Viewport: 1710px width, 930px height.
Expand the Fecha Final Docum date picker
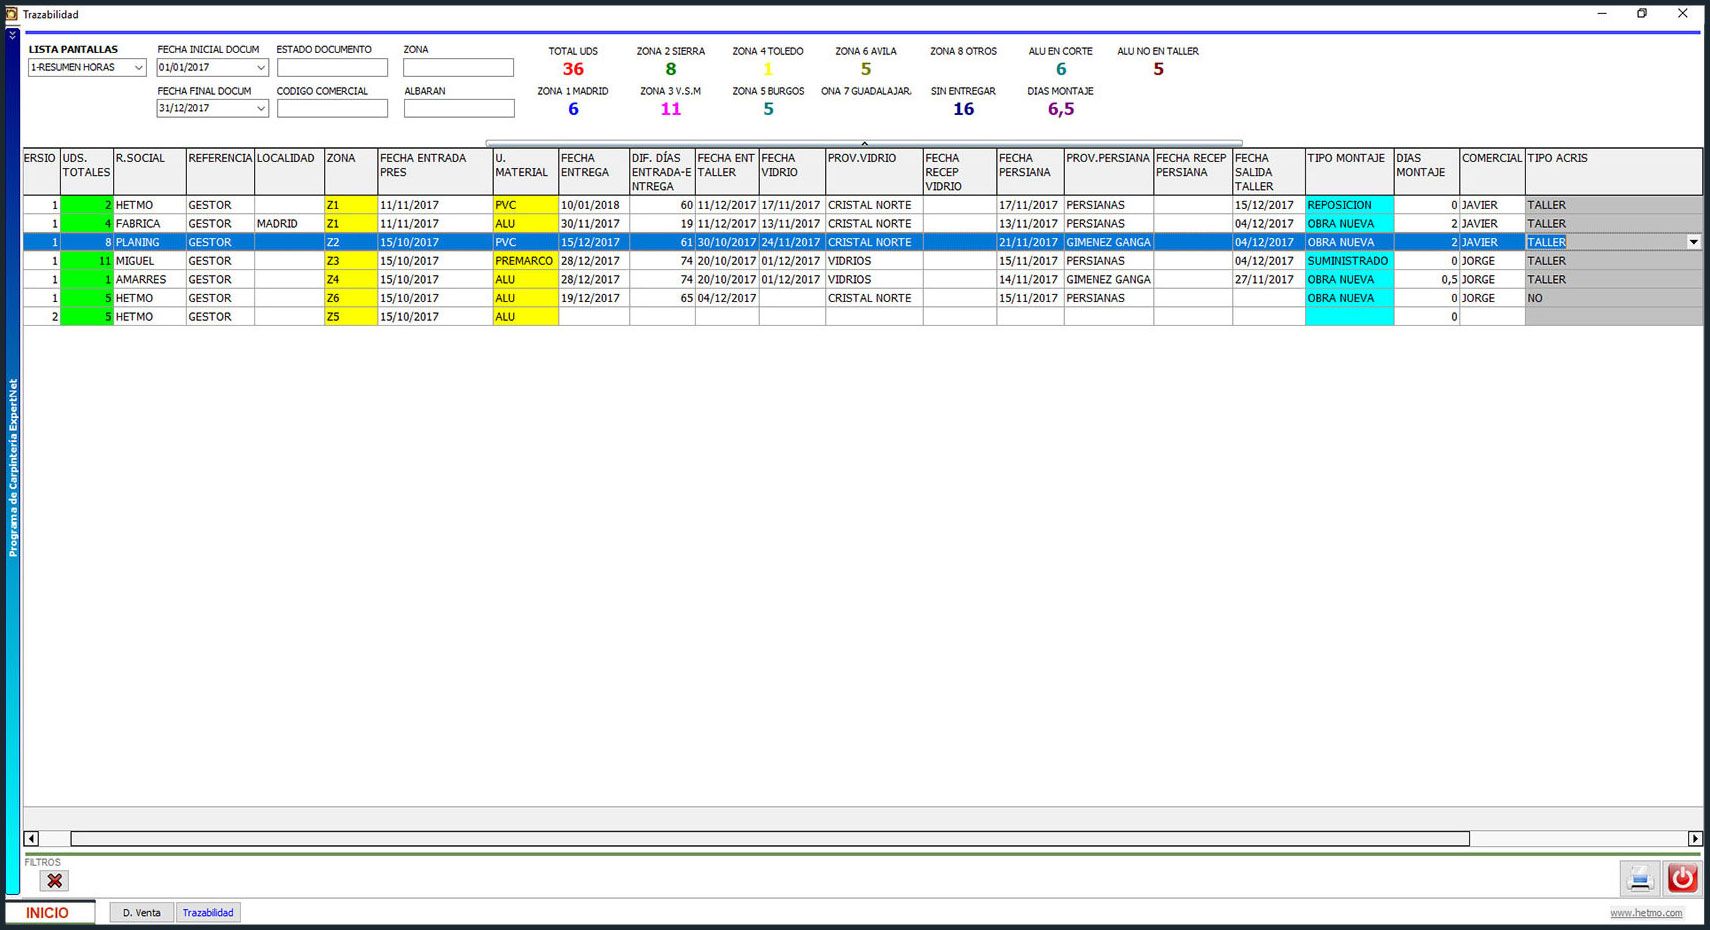tap(260, 109)
